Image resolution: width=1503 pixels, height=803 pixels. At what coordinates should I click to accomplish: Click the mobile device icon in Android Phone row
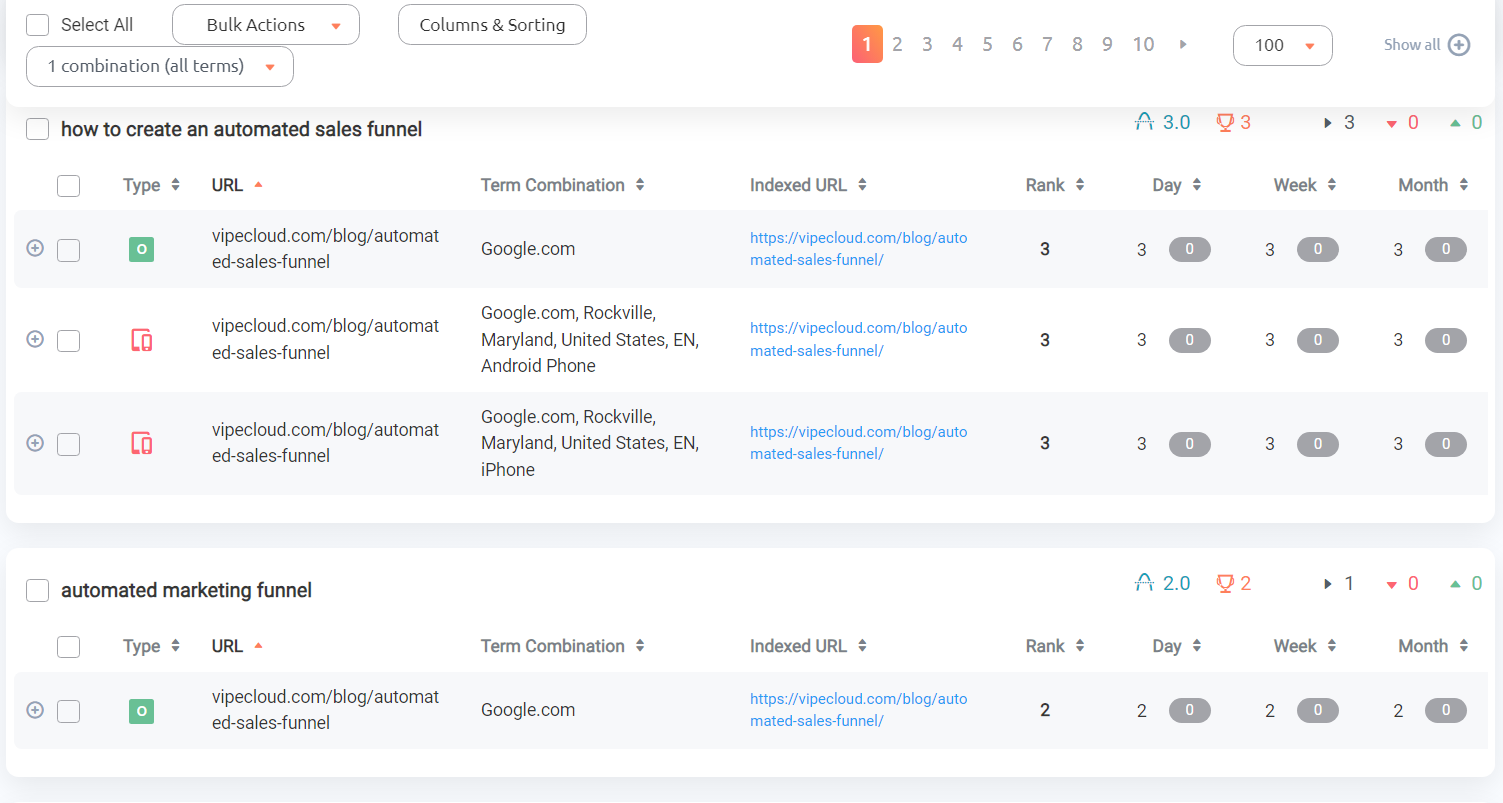pos(142,341)
